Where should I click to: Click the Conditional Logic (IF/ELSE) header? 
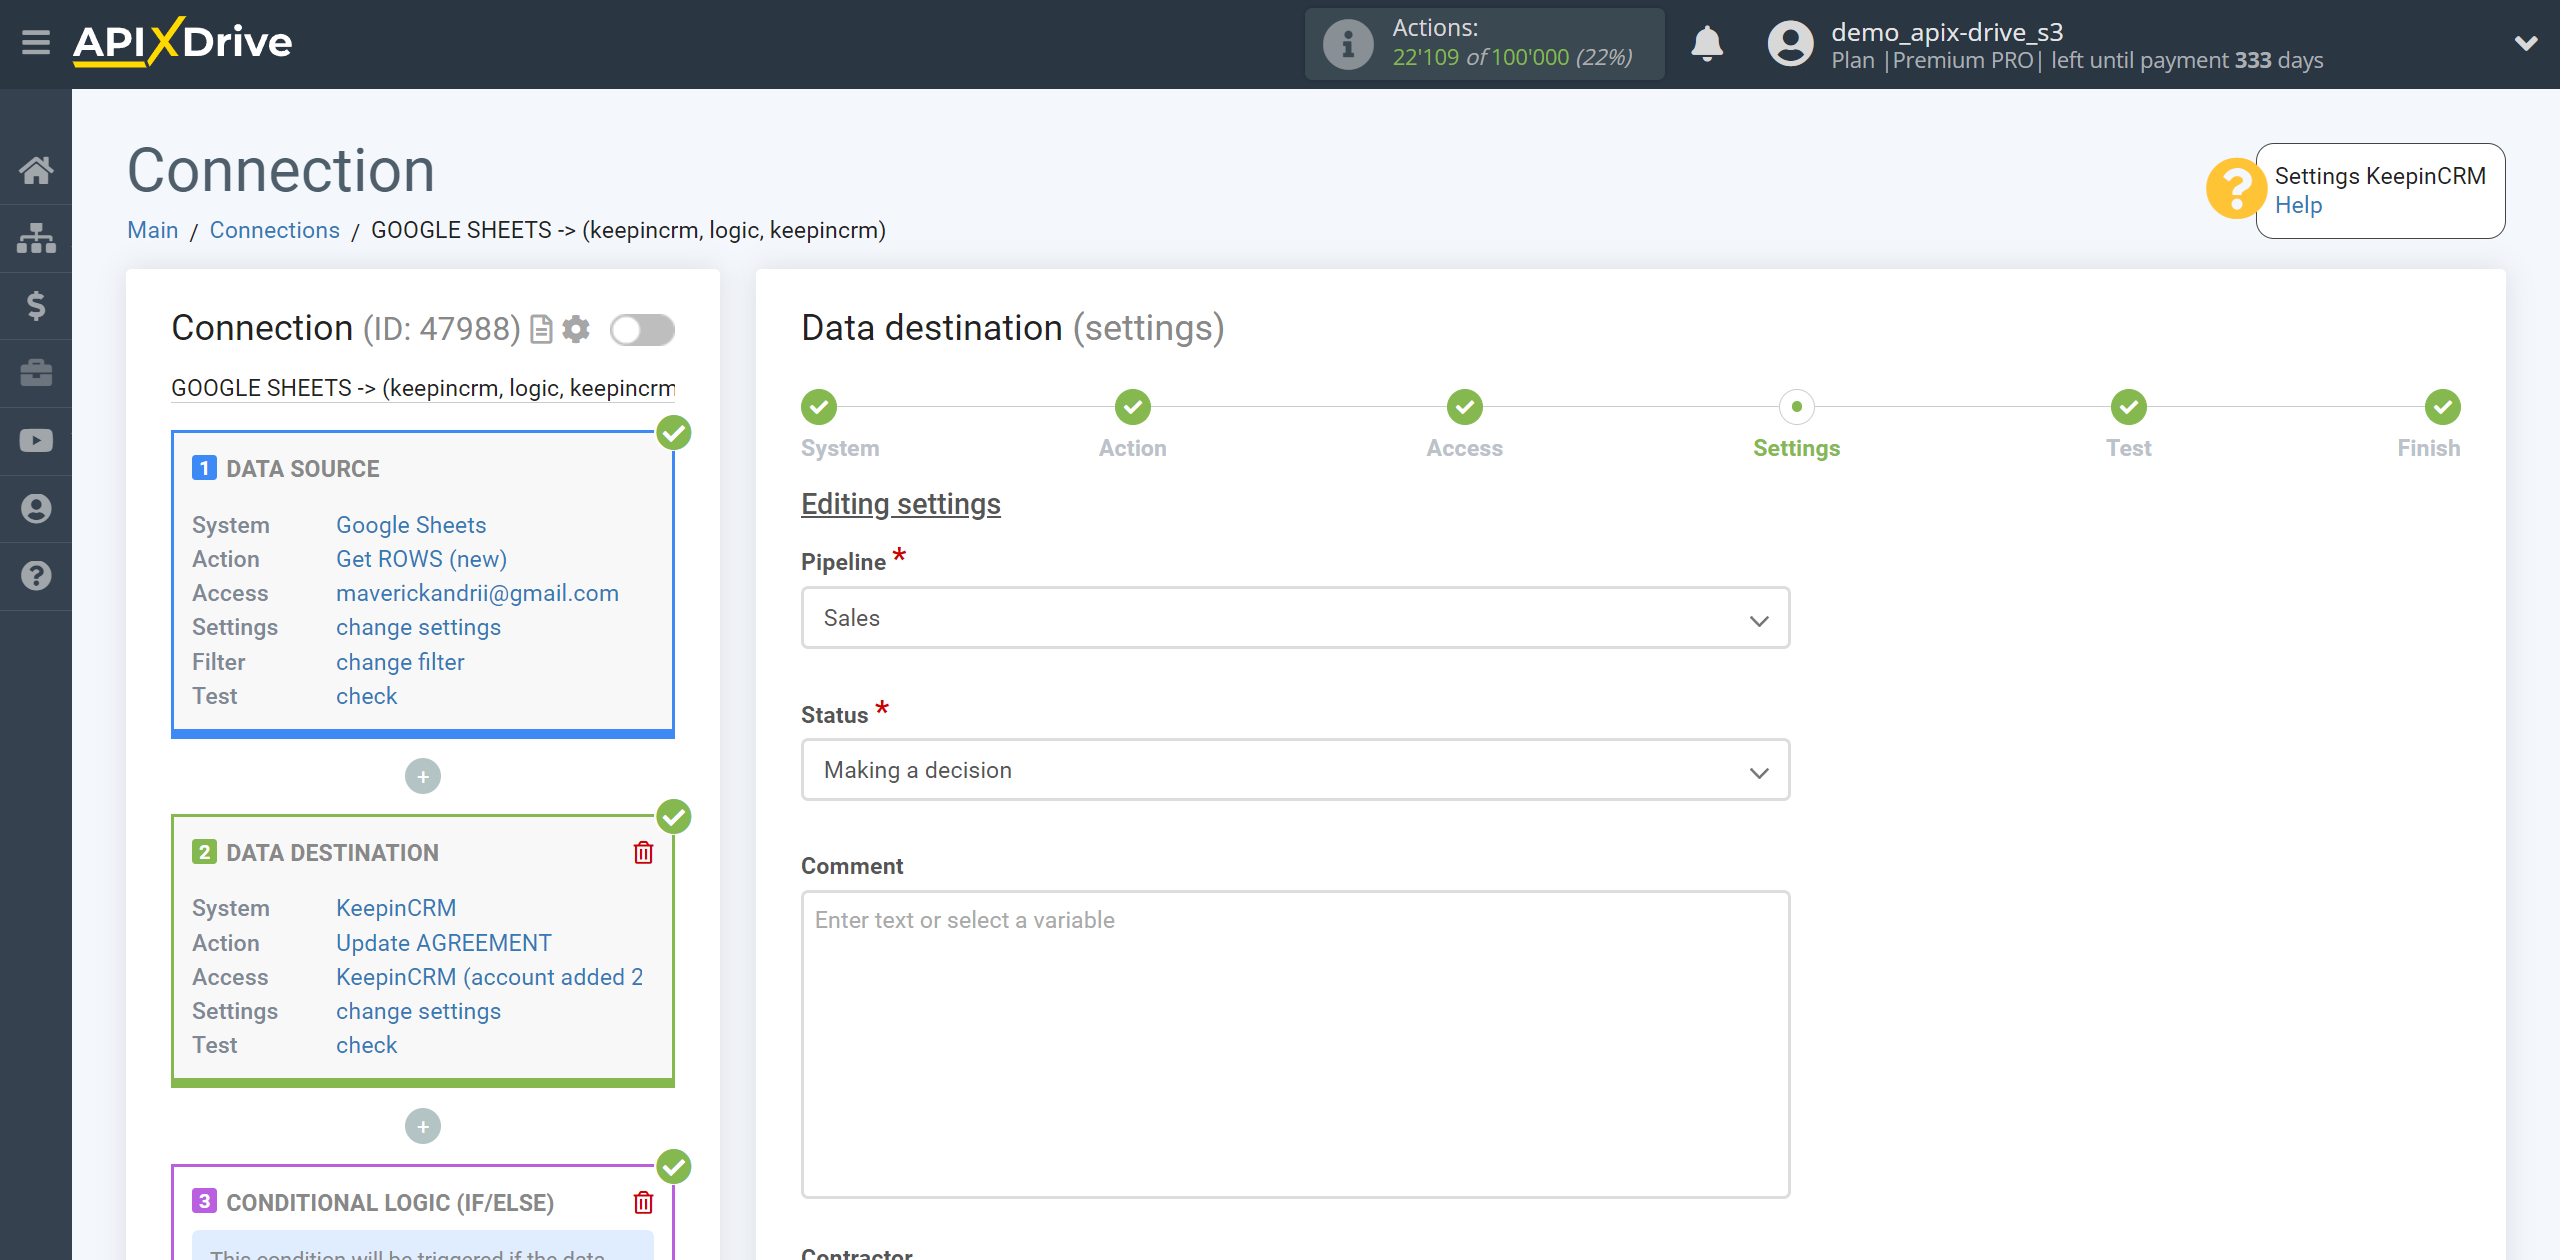click(390, 1203)
